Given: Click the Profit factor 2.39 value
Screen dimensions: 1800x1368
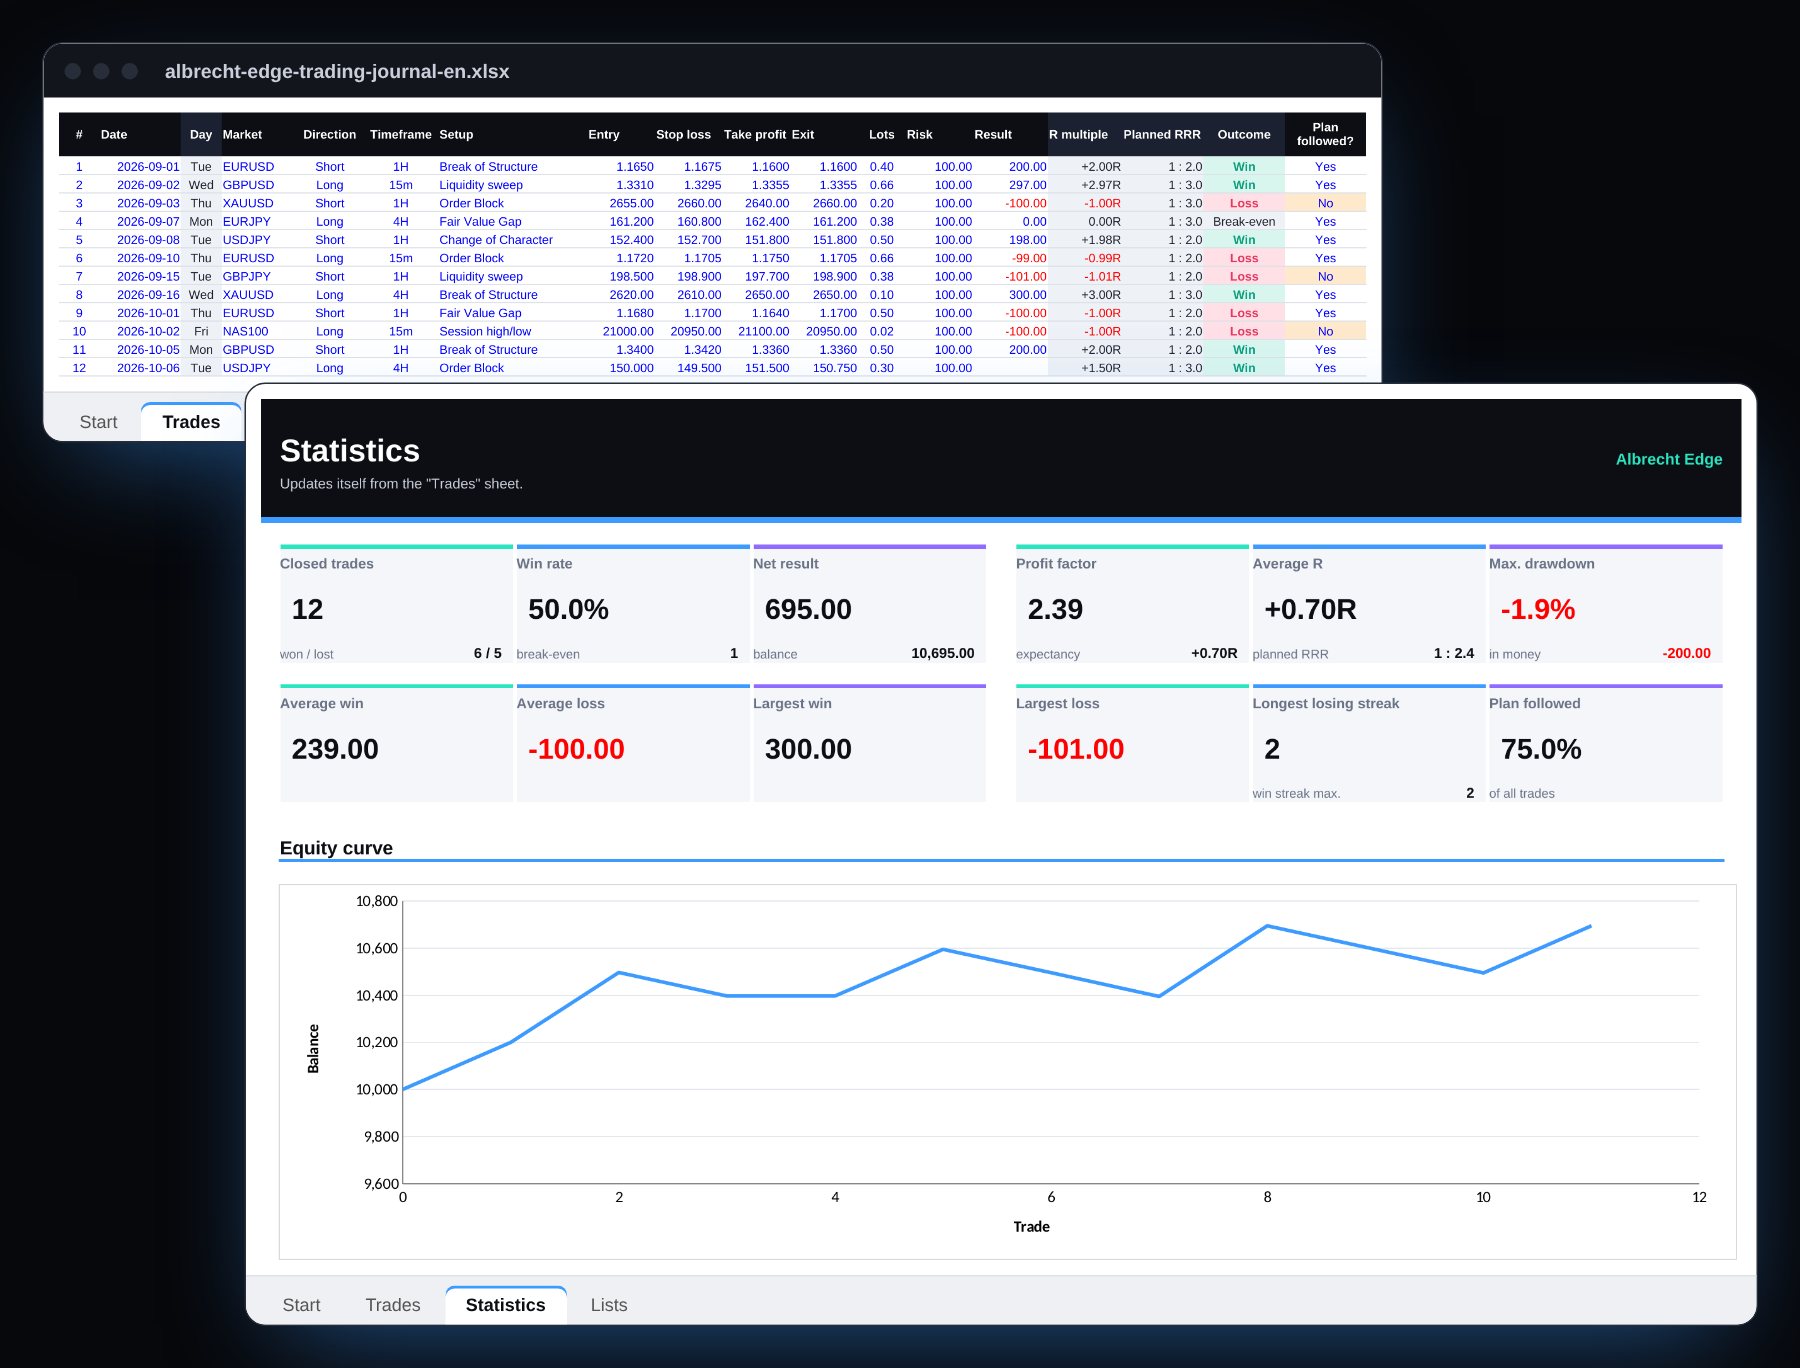Looking at the screenshot, I should 1055,609.
